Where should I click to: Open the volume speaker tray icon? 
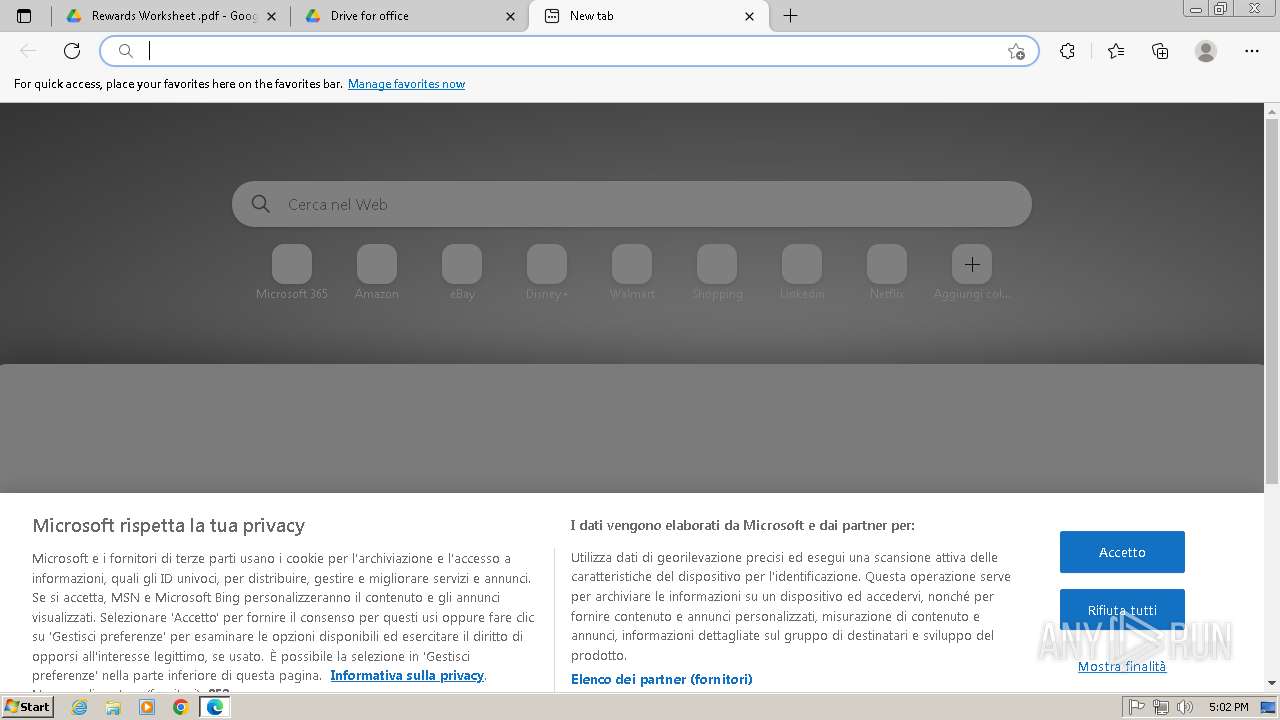[x=1185, y=707]
